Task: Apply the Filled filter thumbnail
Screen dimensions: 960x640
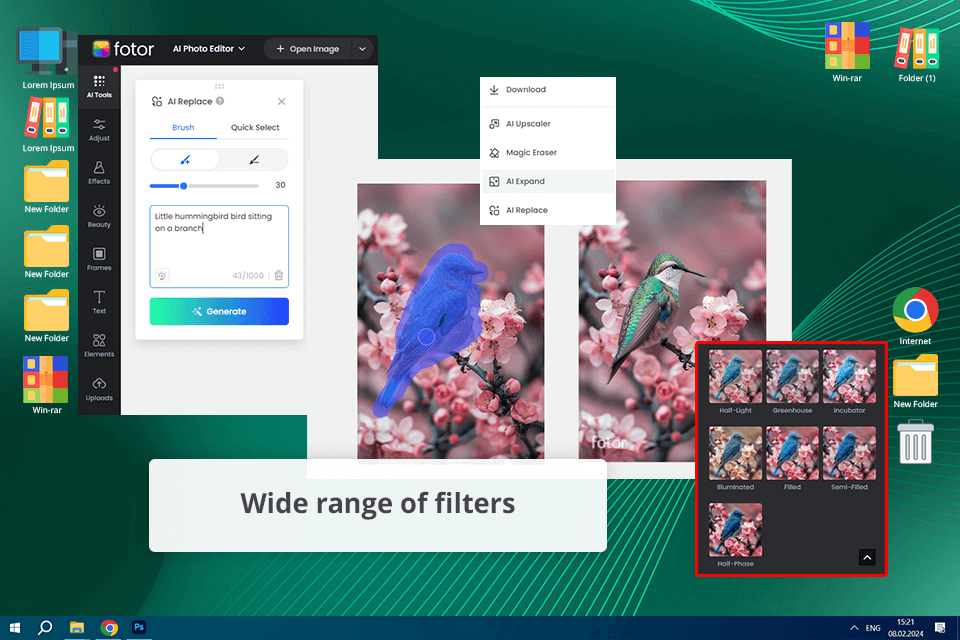Action: pos(792,453)
